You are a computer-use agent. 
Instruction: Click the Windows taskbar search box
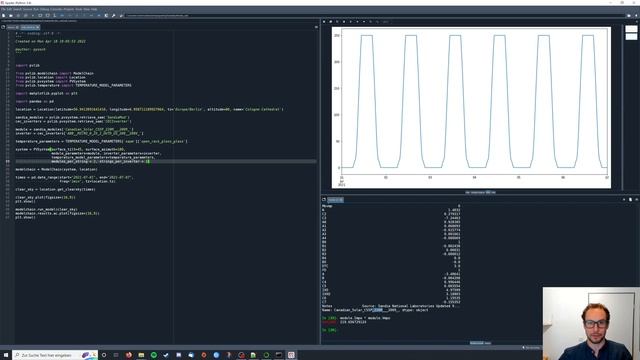pos(55,355)
